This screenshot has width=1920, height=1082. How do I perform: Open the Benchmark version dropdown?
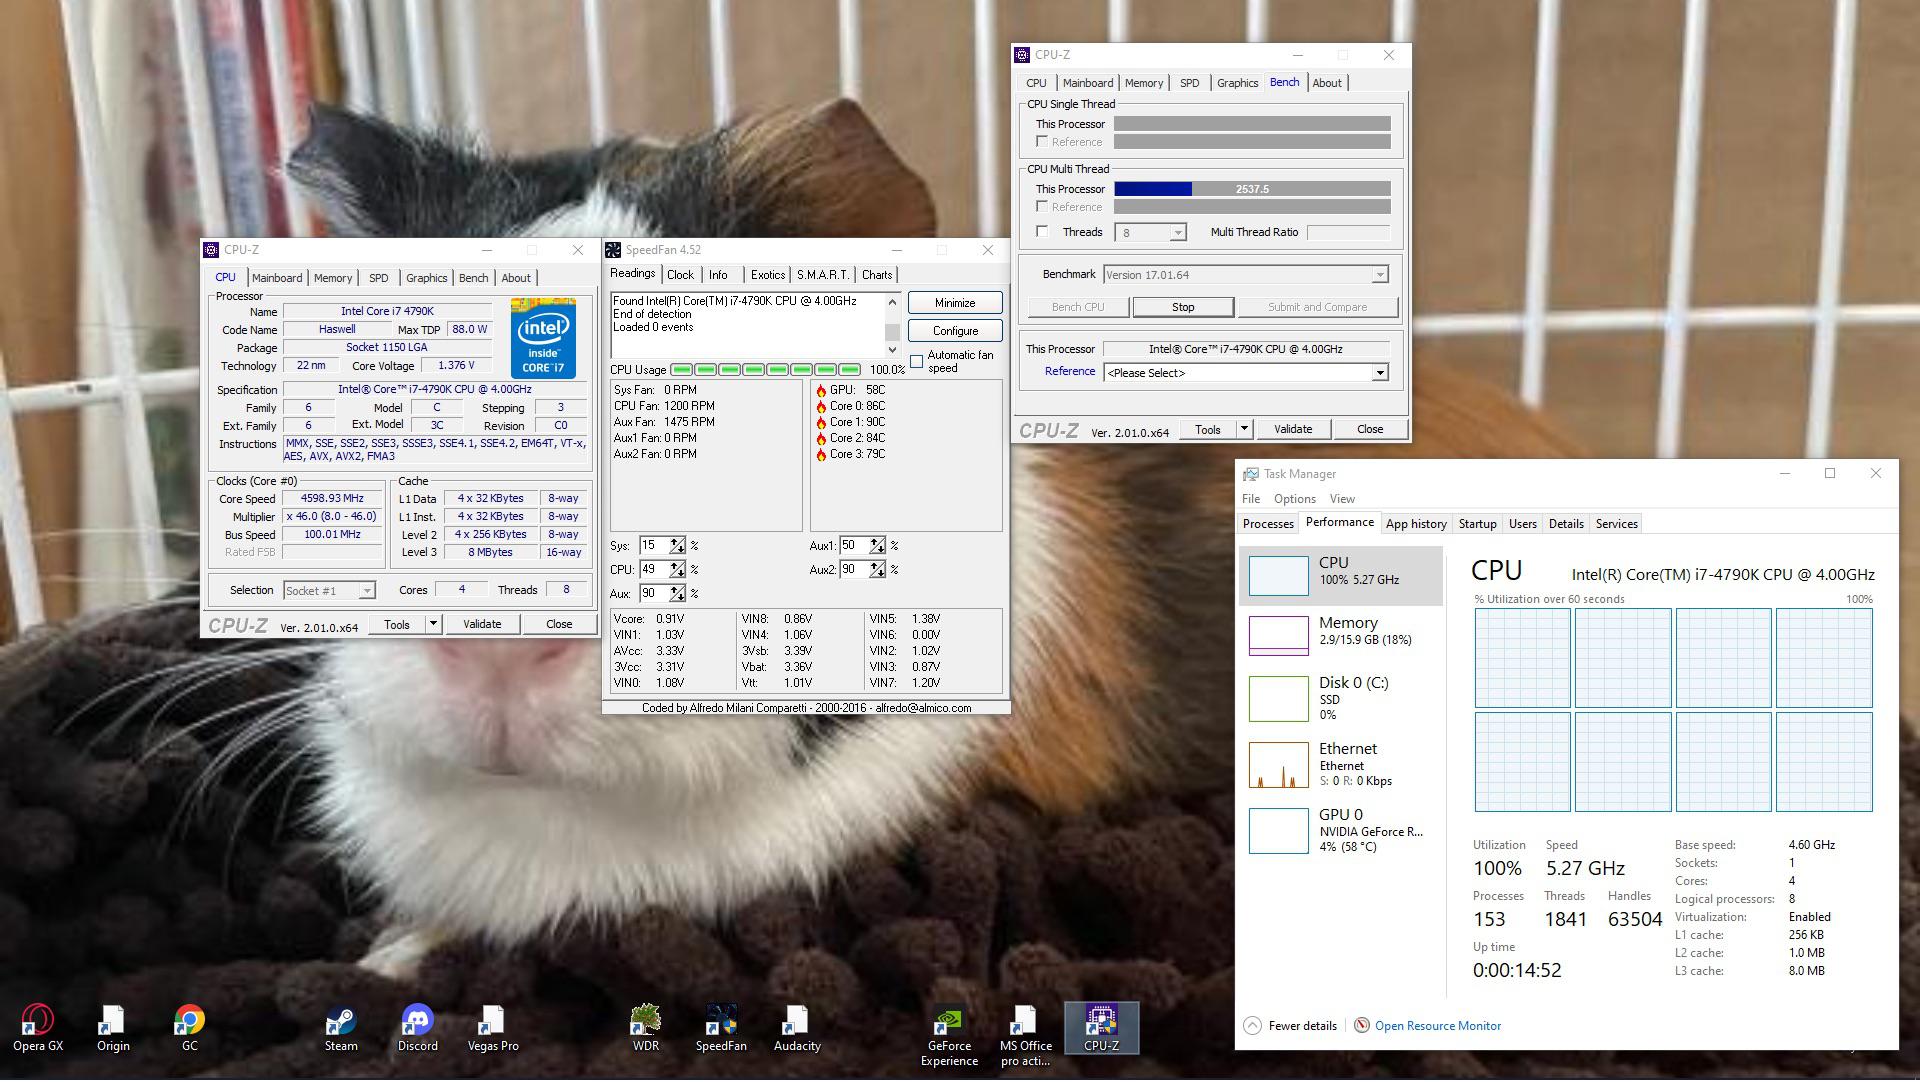pyautogui.click(x=1378, y=273)
